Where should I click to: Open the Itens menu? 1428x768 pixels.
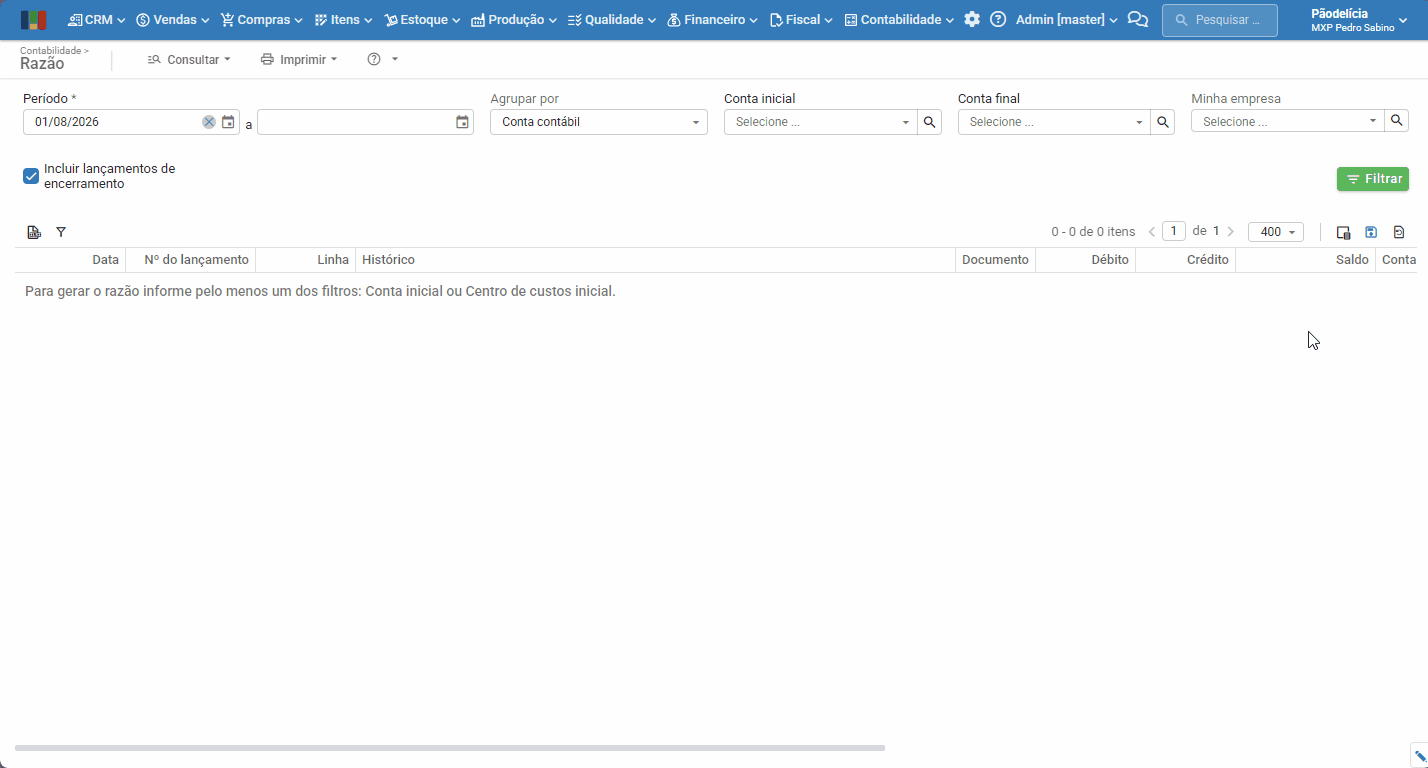click(343, 20)
